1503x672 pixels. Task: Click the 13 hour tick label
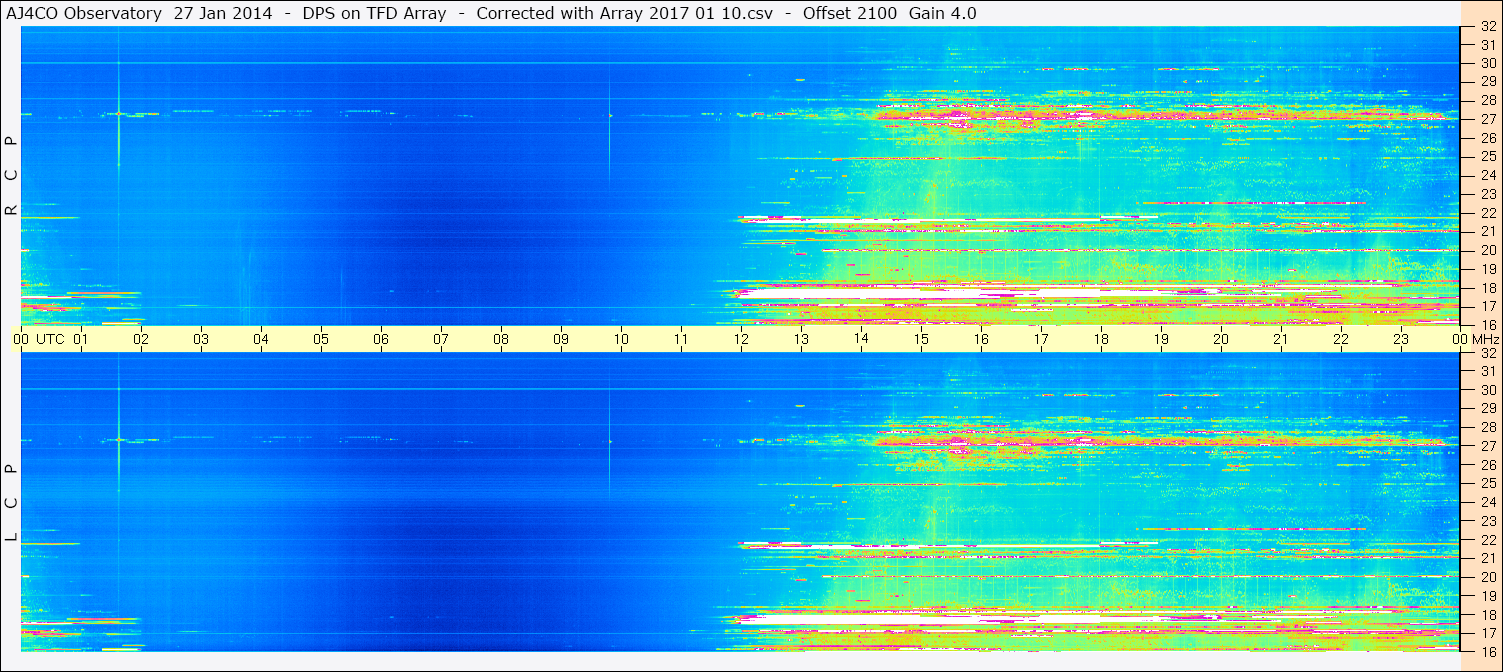(801, 339)
